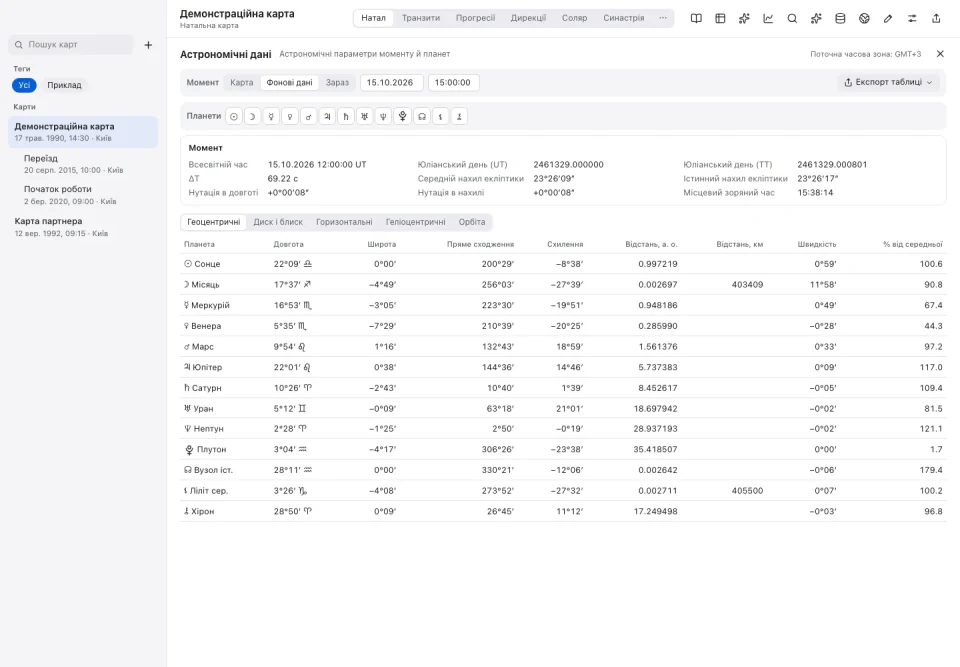Image resolution: width=960 pixels, height=667 pixels.
Task: Open the database cylinder icon
Action: [840, 18]
